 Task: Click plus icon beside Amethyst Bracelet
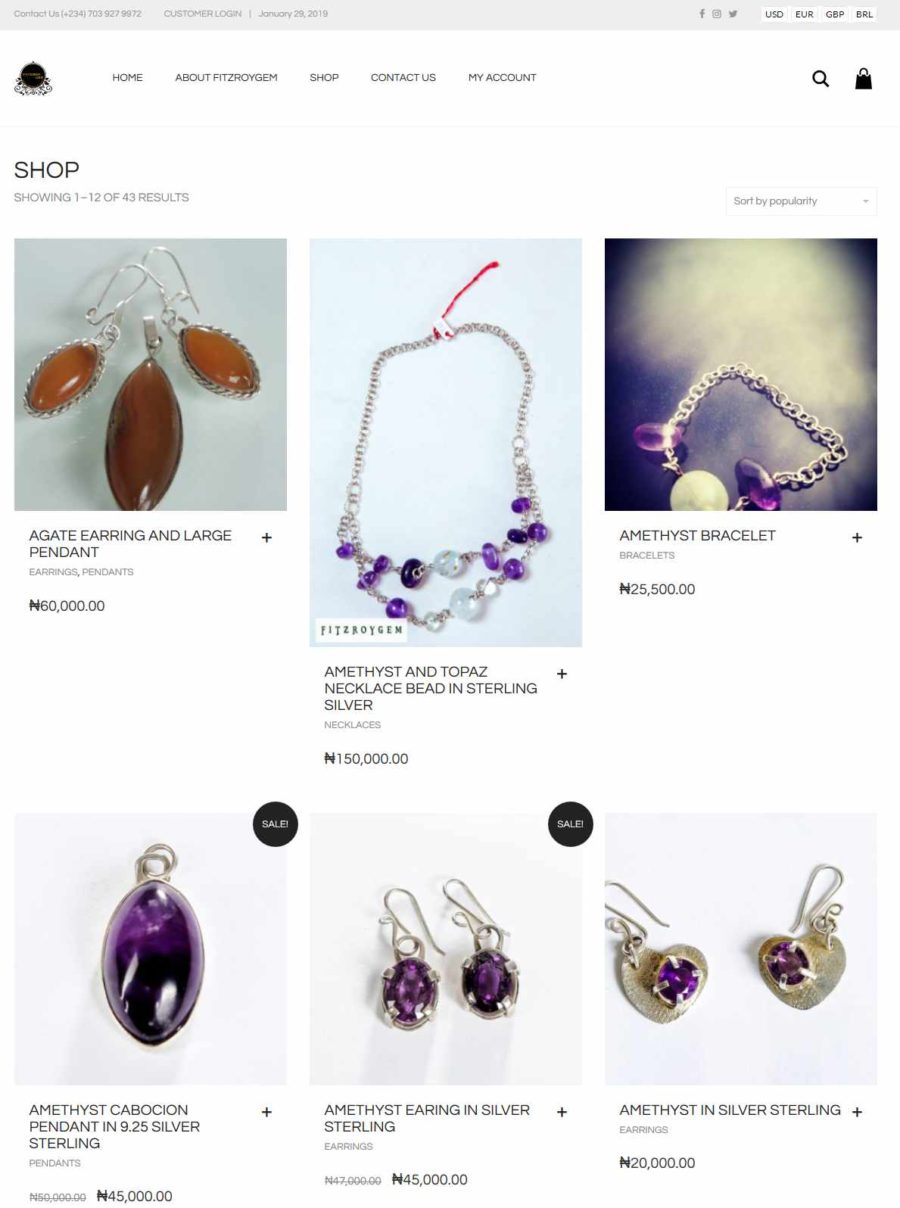pyautogui.click(x=857, y=538)
